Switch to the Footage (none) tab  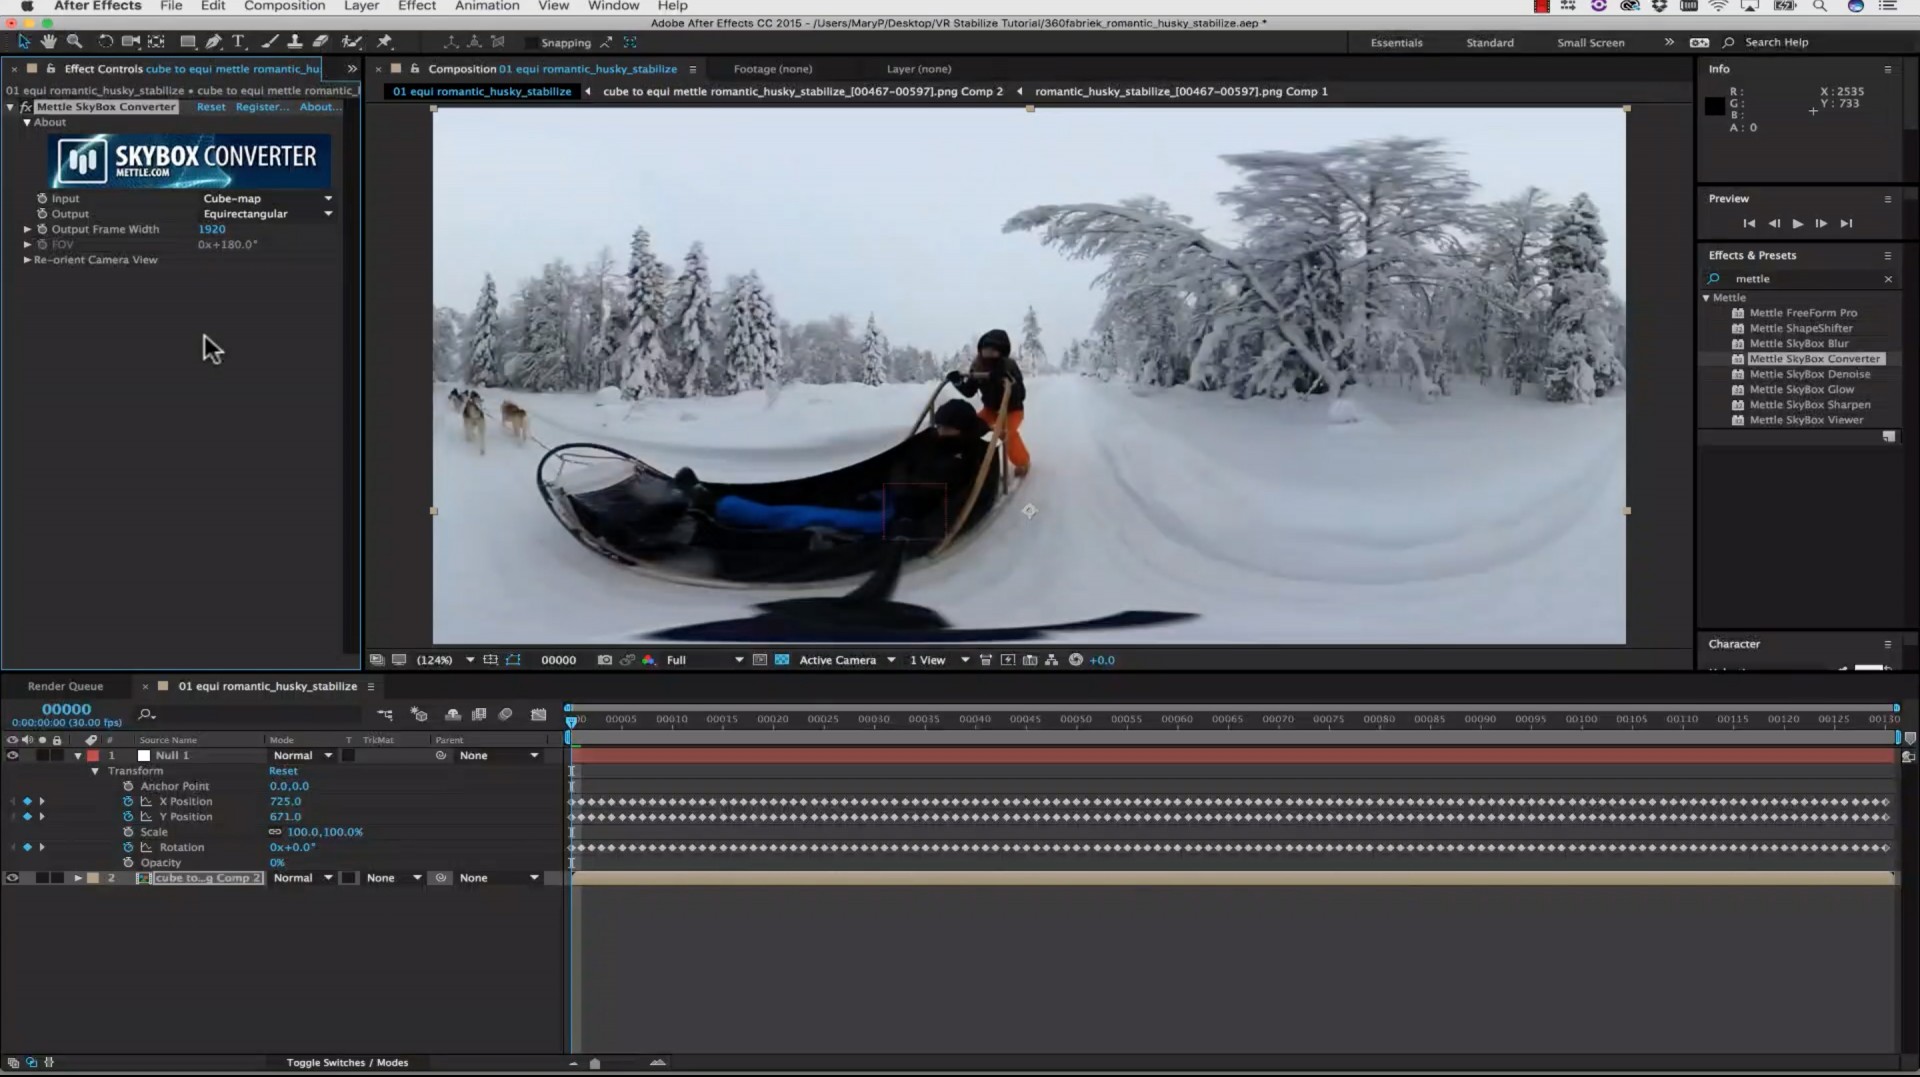[771, 69]
